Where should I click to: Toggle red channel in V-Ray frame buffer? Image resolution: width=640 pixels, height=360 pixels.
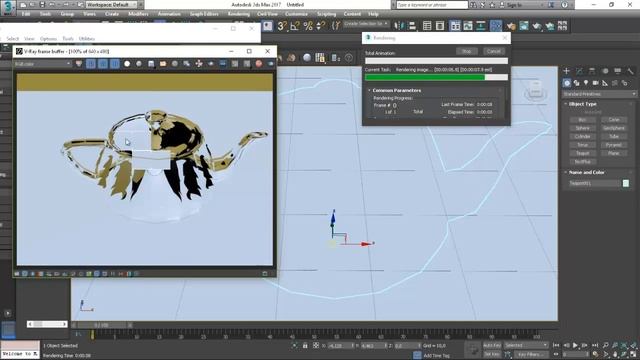[x=91, y=64]
